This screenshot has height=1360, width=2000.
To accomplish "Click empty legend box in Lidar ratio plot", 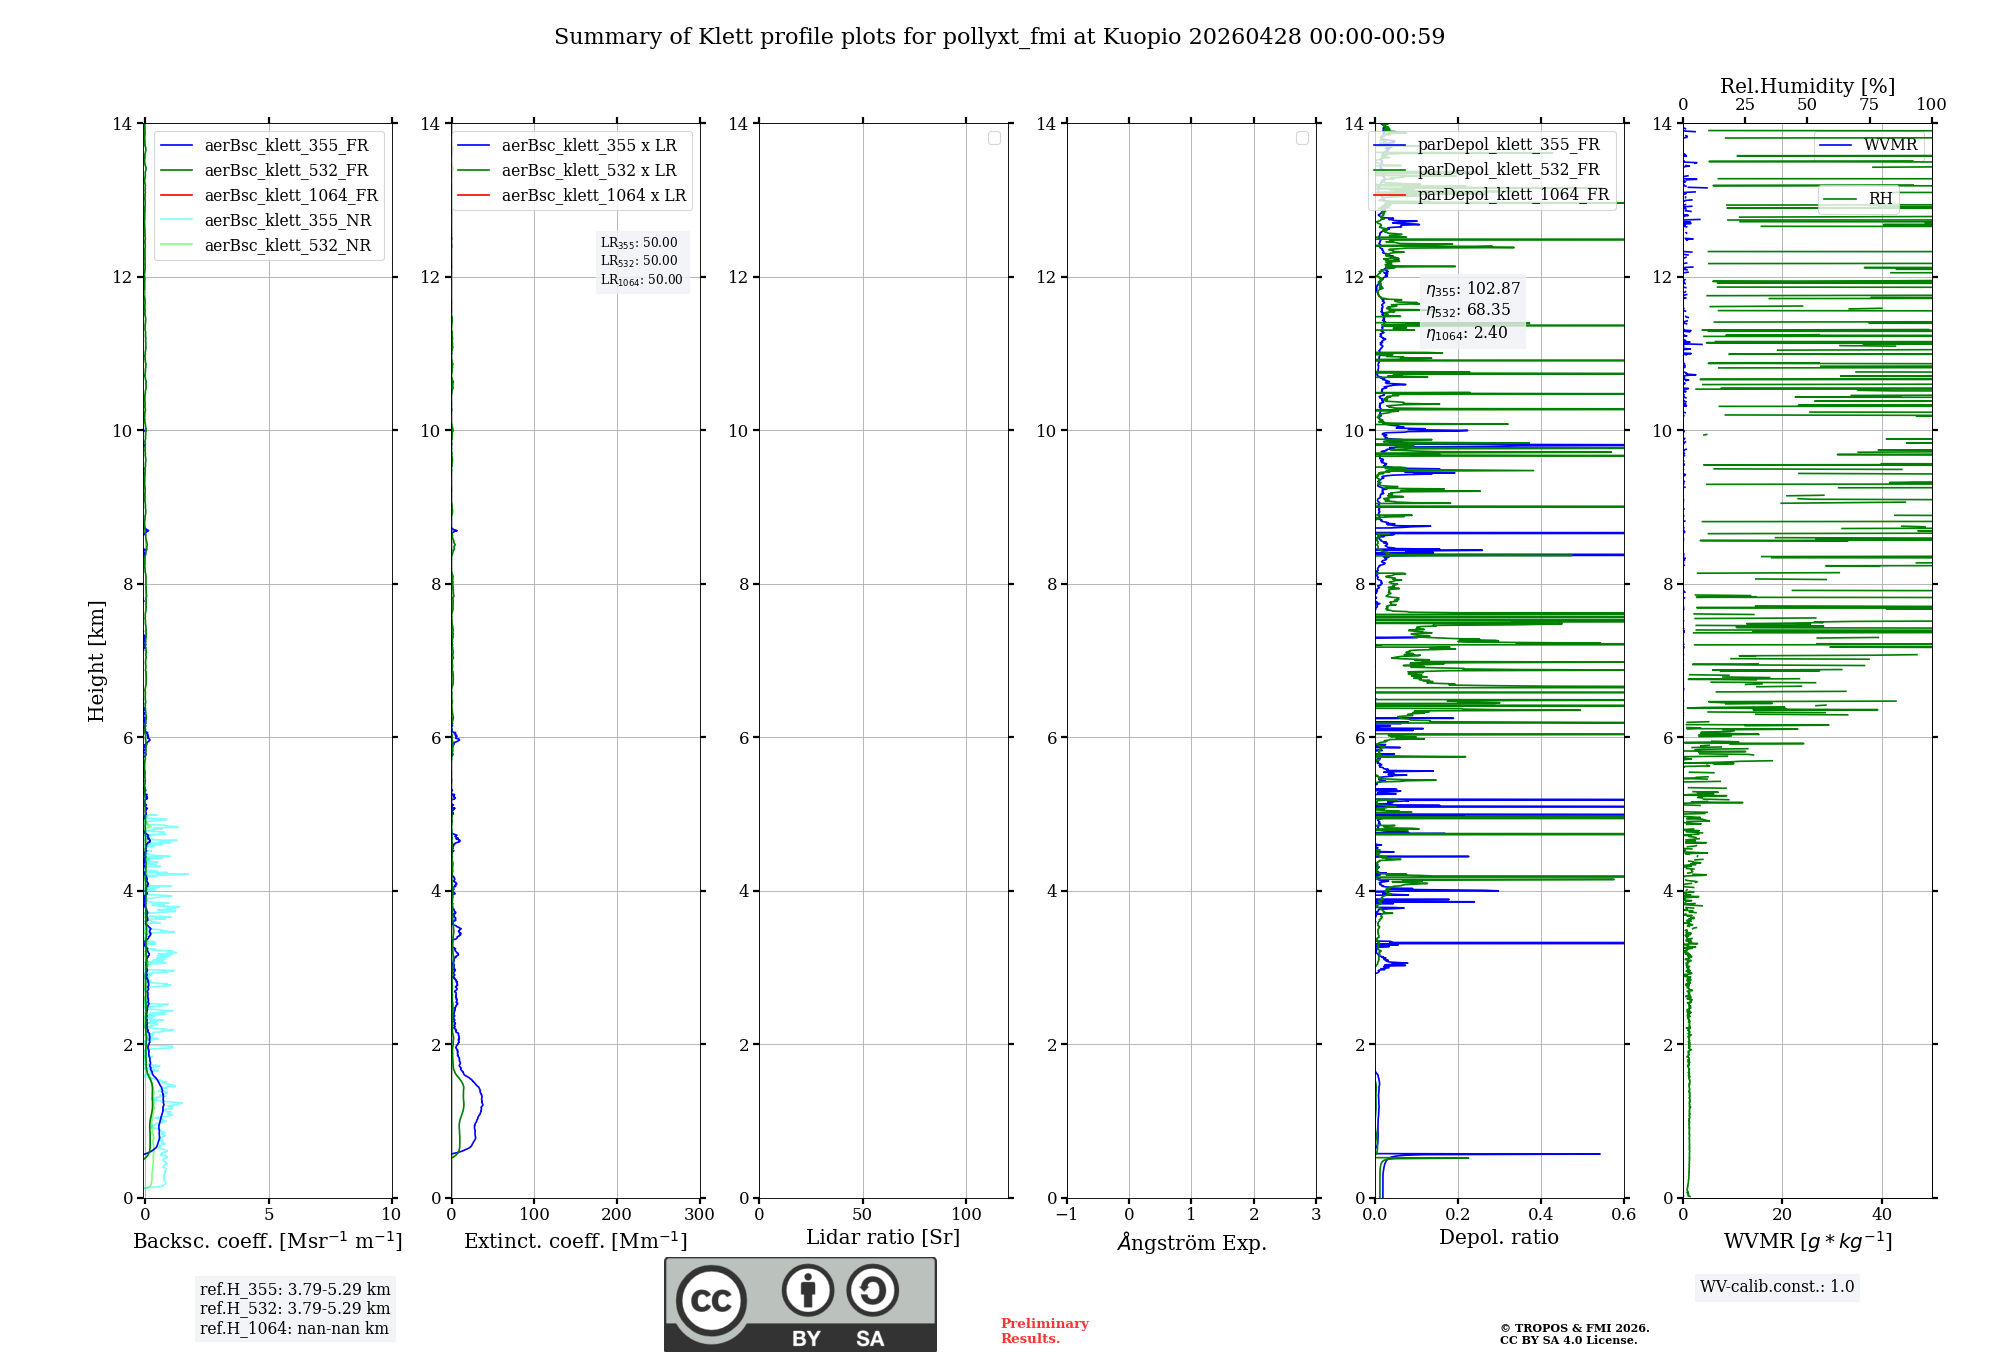I will coord(994,138).
